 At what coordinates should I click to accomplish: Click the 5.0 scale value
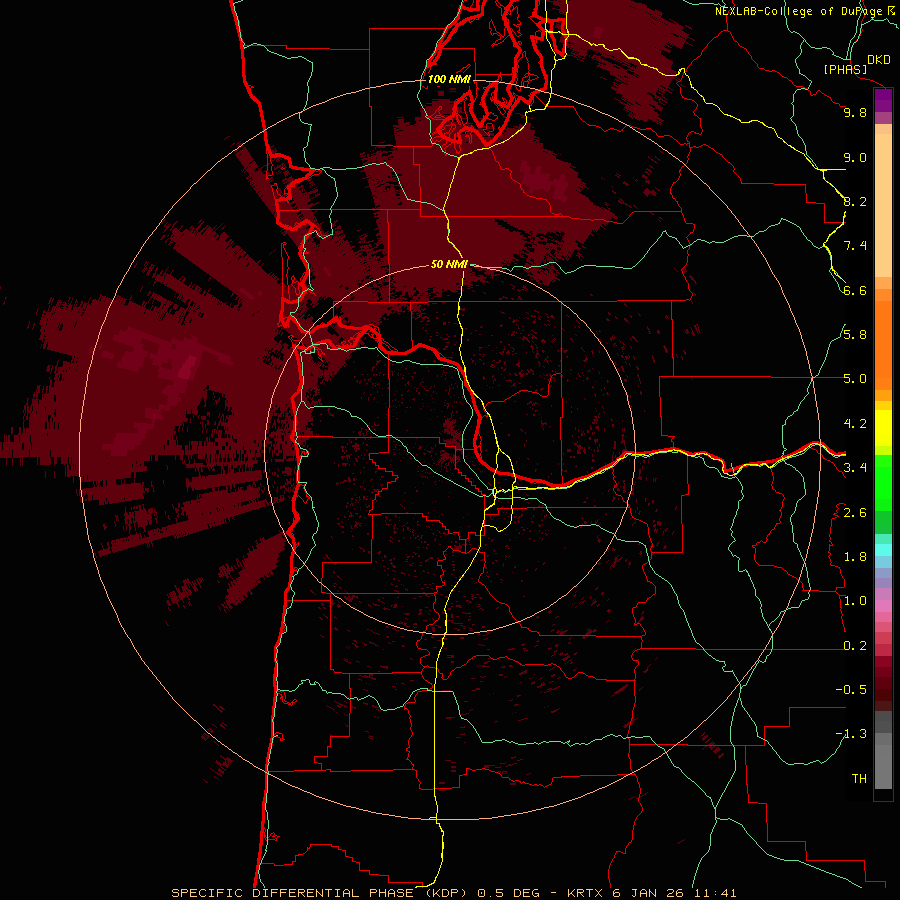click(855, 379)
